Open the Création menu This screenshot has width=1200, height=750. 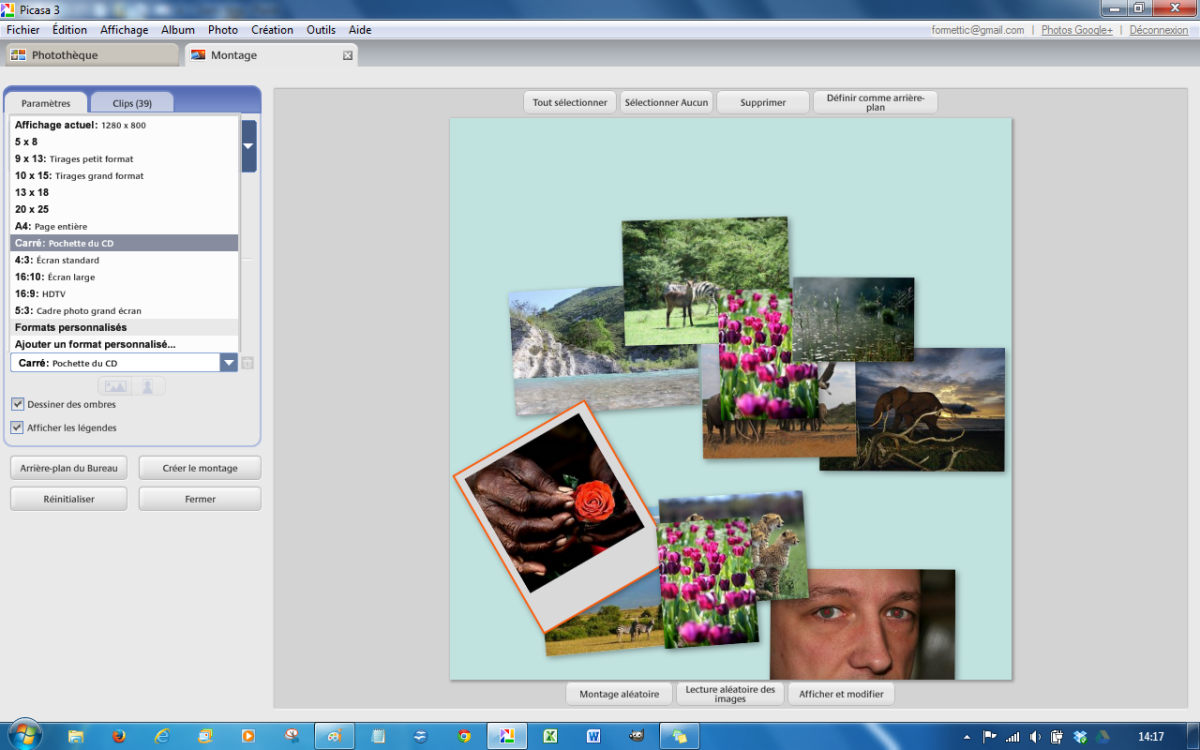[272, 30]
